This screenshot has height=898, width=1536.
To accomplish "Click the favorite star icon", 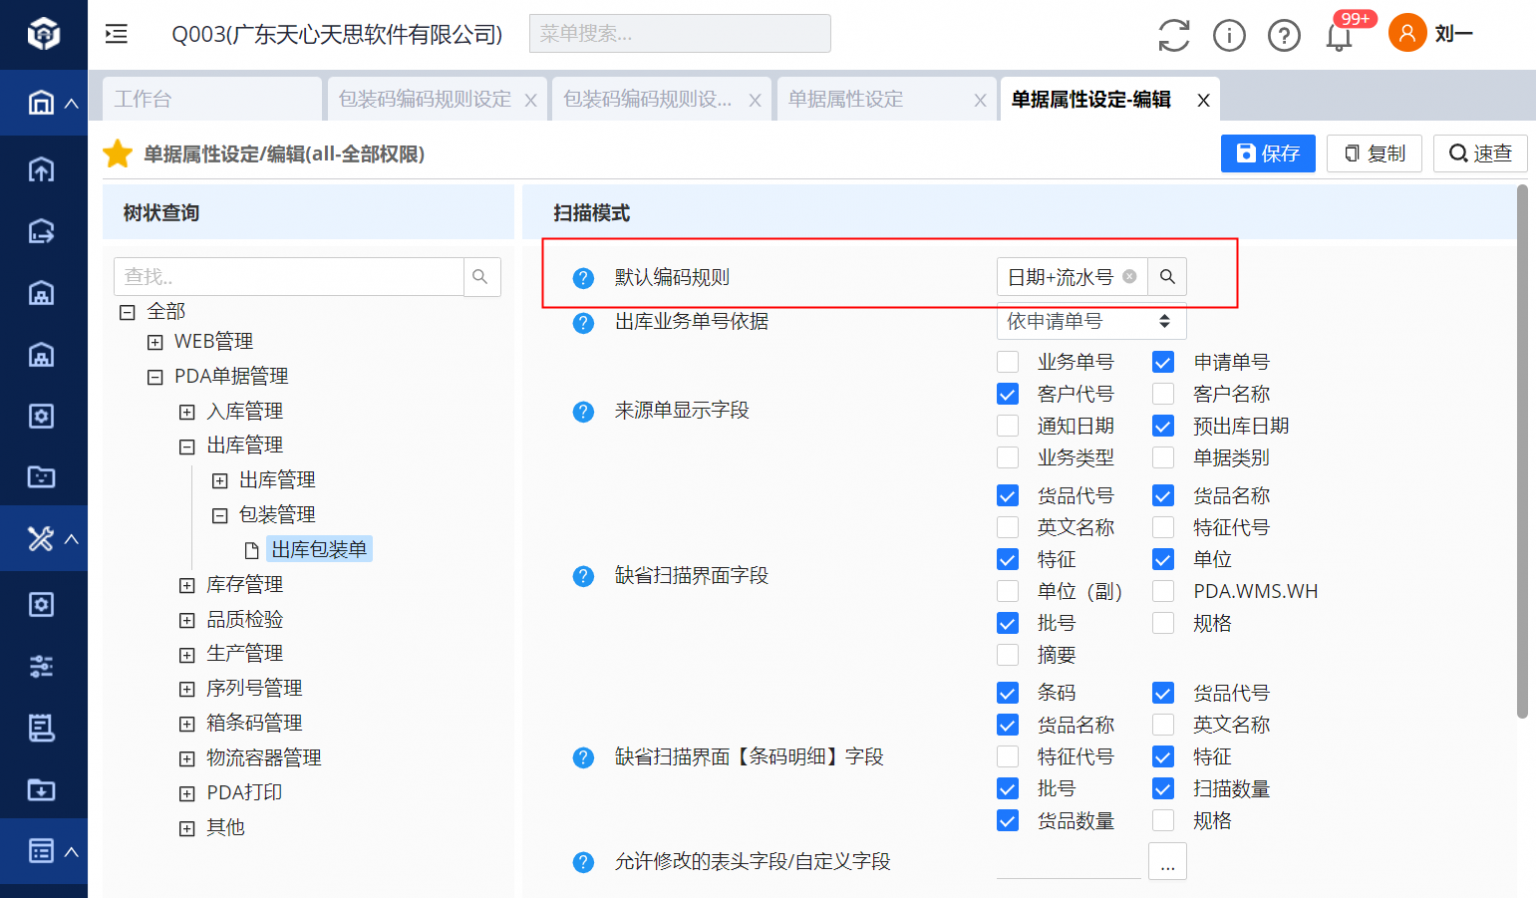I will 118,154.
